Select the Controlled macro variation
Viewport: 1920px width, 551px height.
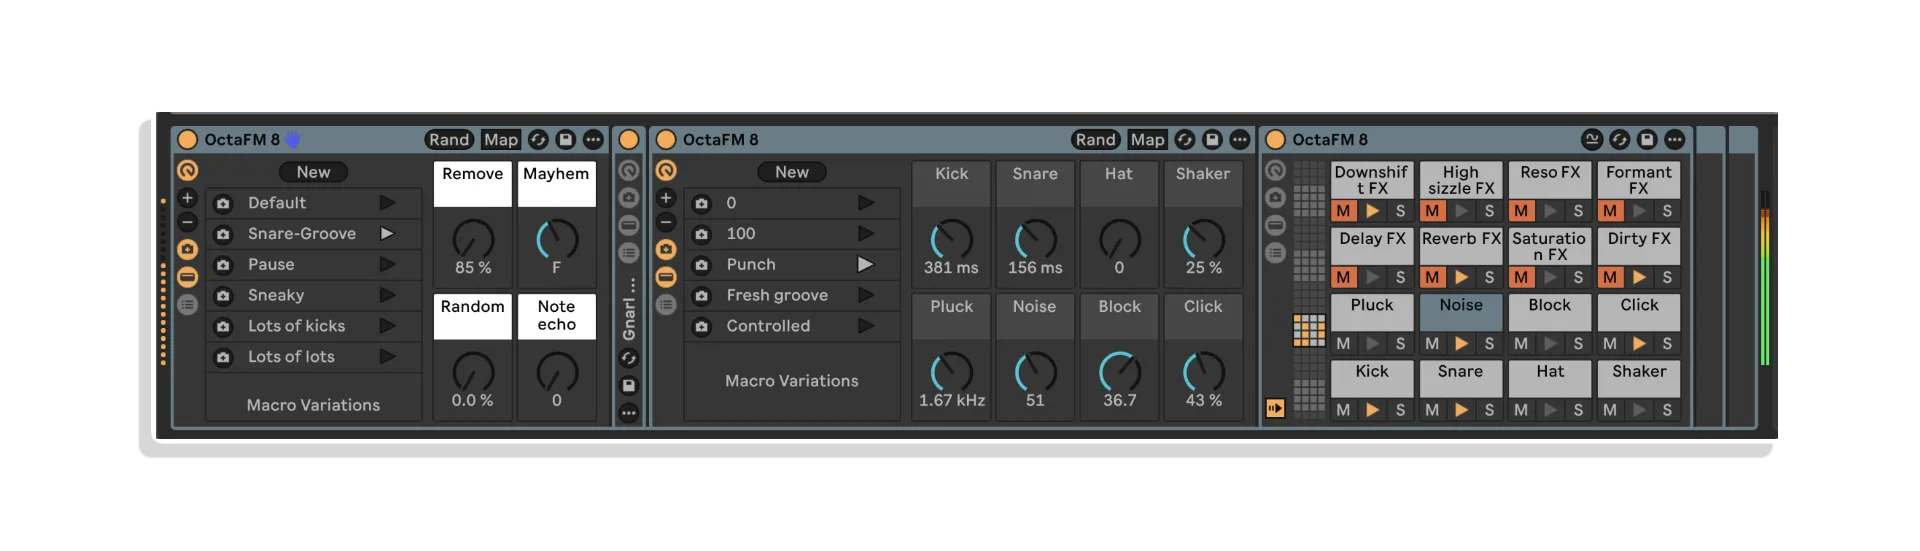pyautogui.click(x=768, y=326)
